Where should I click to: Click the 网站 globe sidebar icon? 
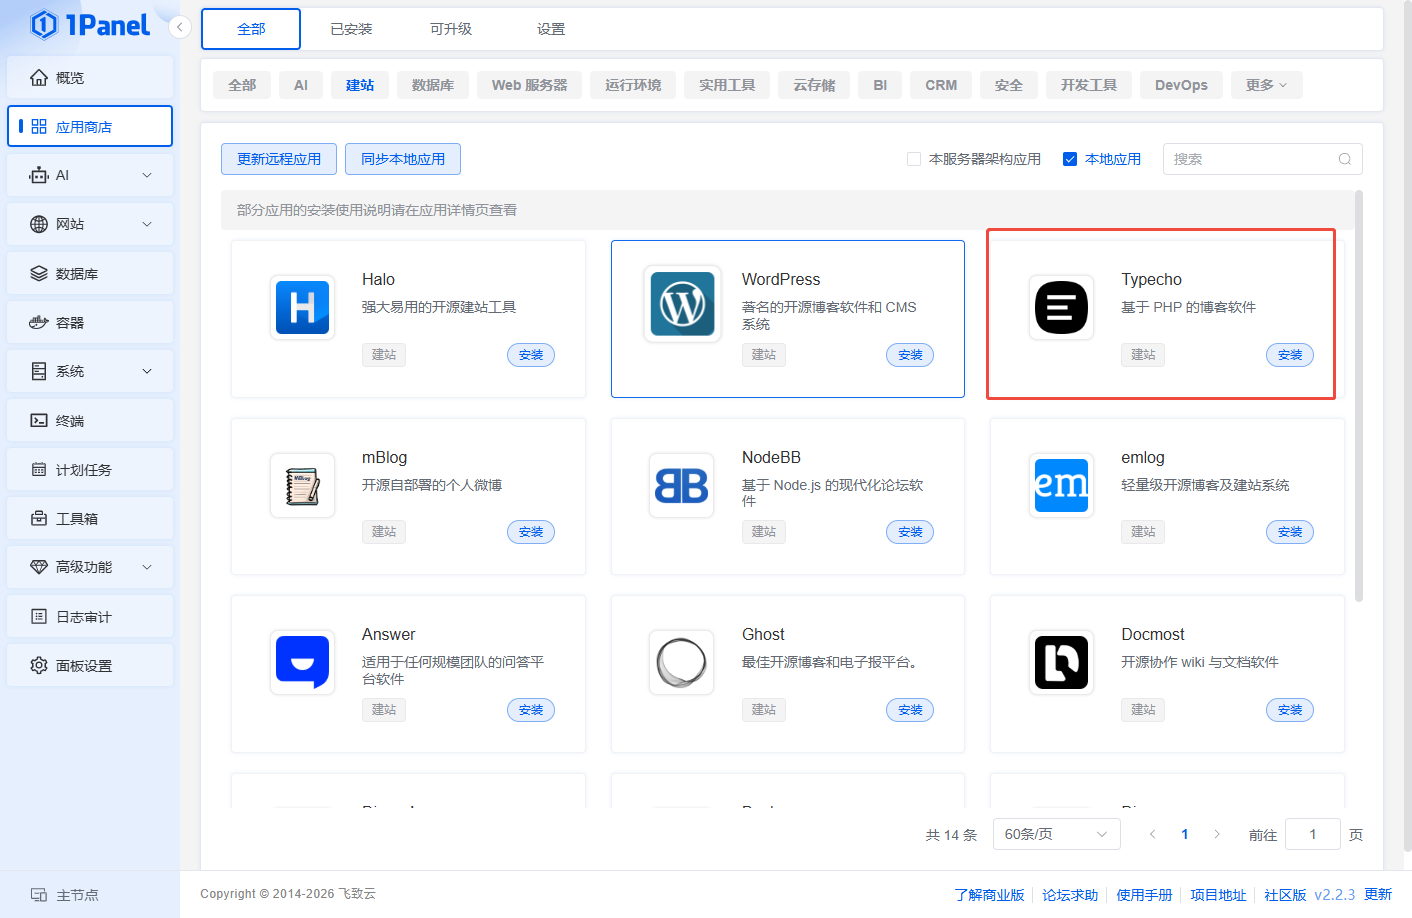[x=39, y=224]
